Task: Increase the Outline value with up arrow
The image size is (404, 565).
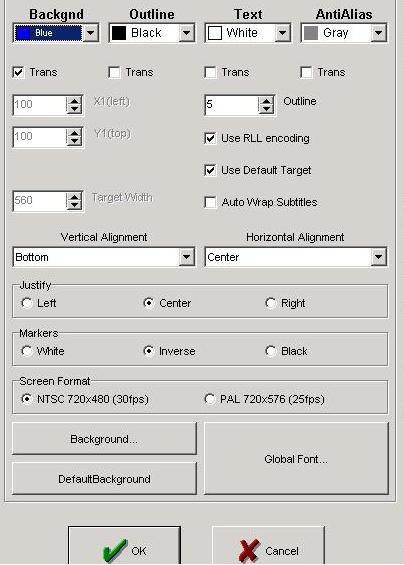Action: 266,101
